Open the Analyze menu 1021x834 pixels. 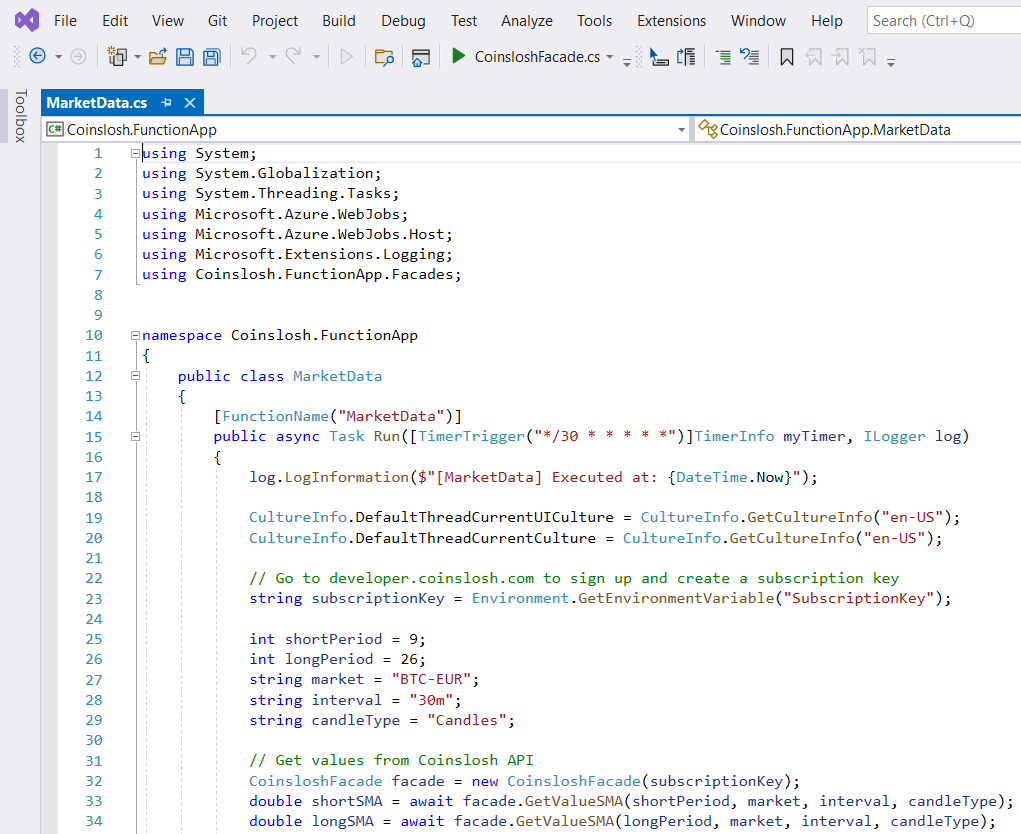coord(527,21)
